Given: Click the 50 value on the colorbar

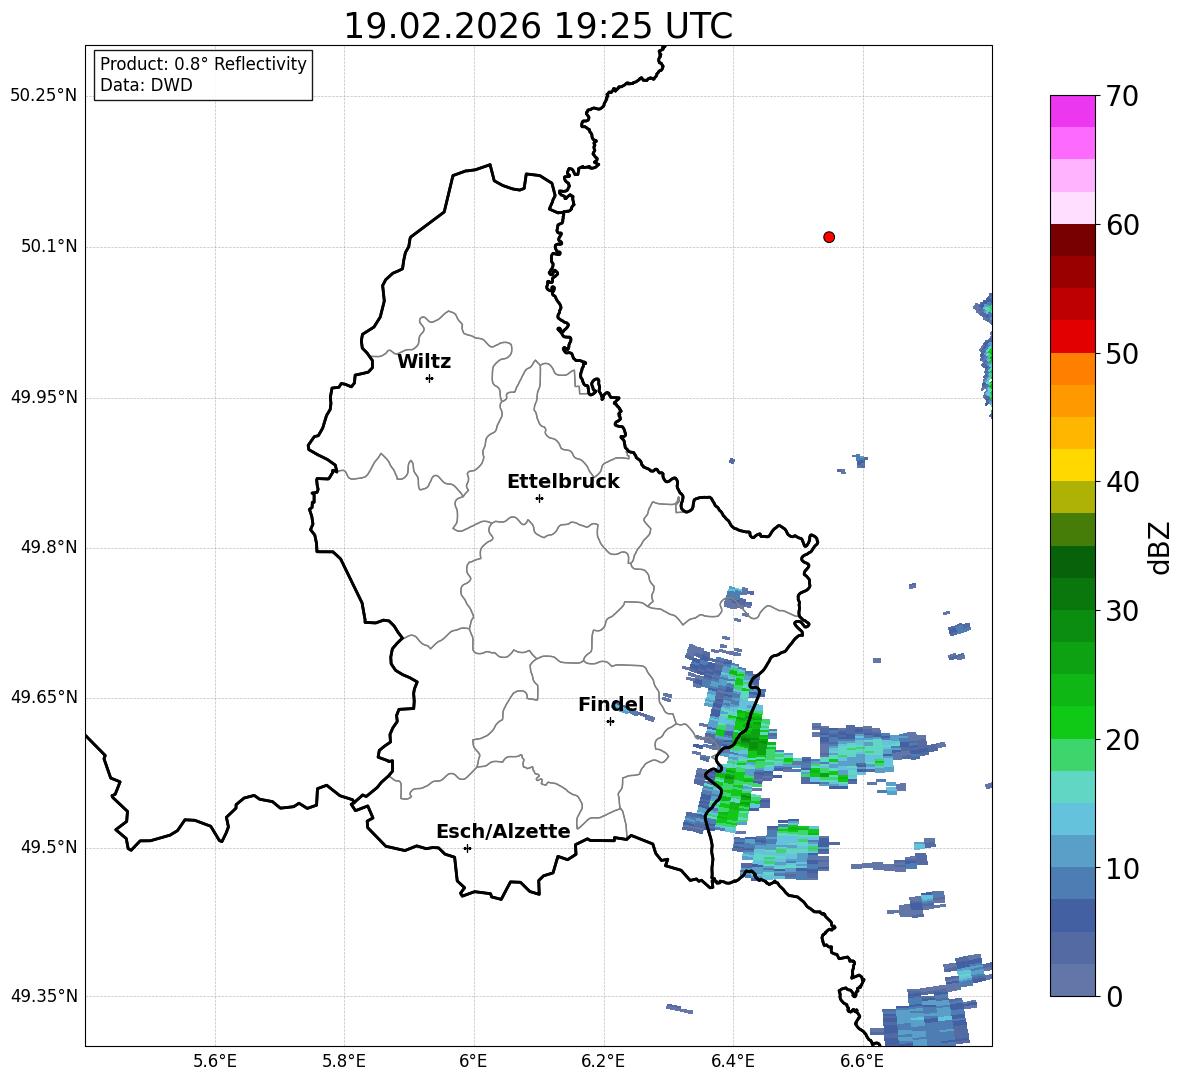Looking at the screenshot, I should (x=1122, y=353).
